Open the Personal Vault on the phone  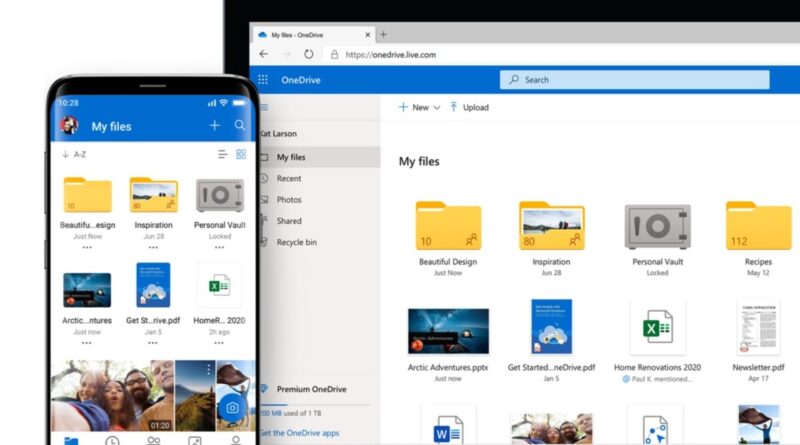tap(220, 195)
